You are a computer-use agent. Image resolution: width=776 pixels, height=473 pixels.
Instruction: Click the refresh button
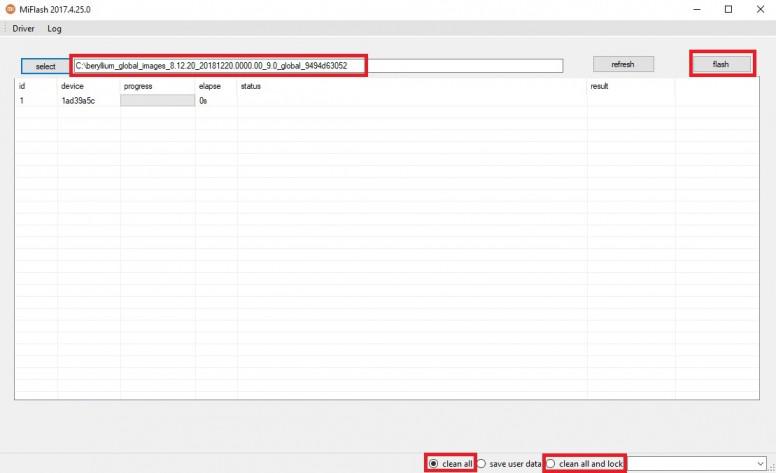(623, 64)
